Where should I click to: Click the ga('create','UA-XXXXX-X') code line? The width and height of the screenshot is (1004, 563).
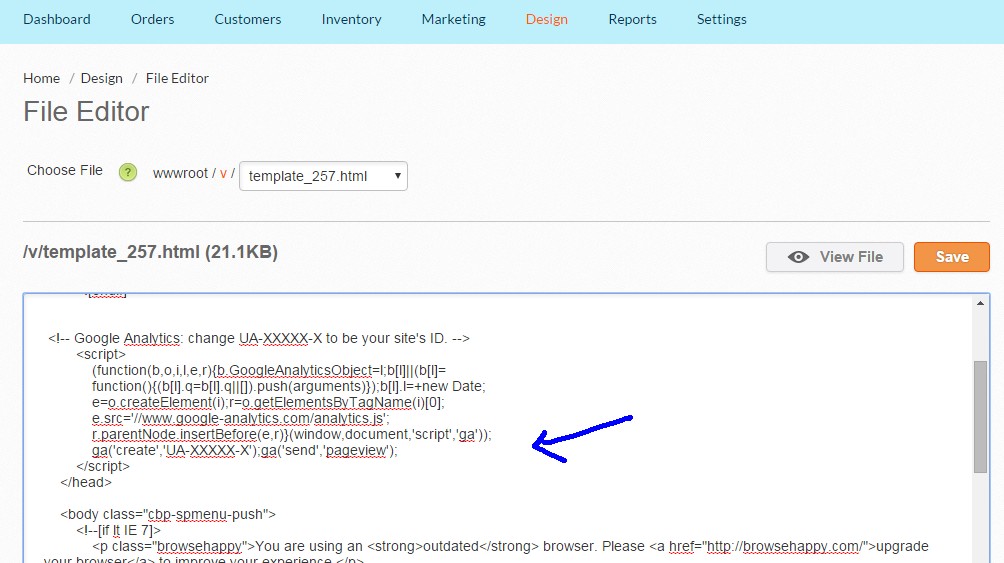pos(245,450)
